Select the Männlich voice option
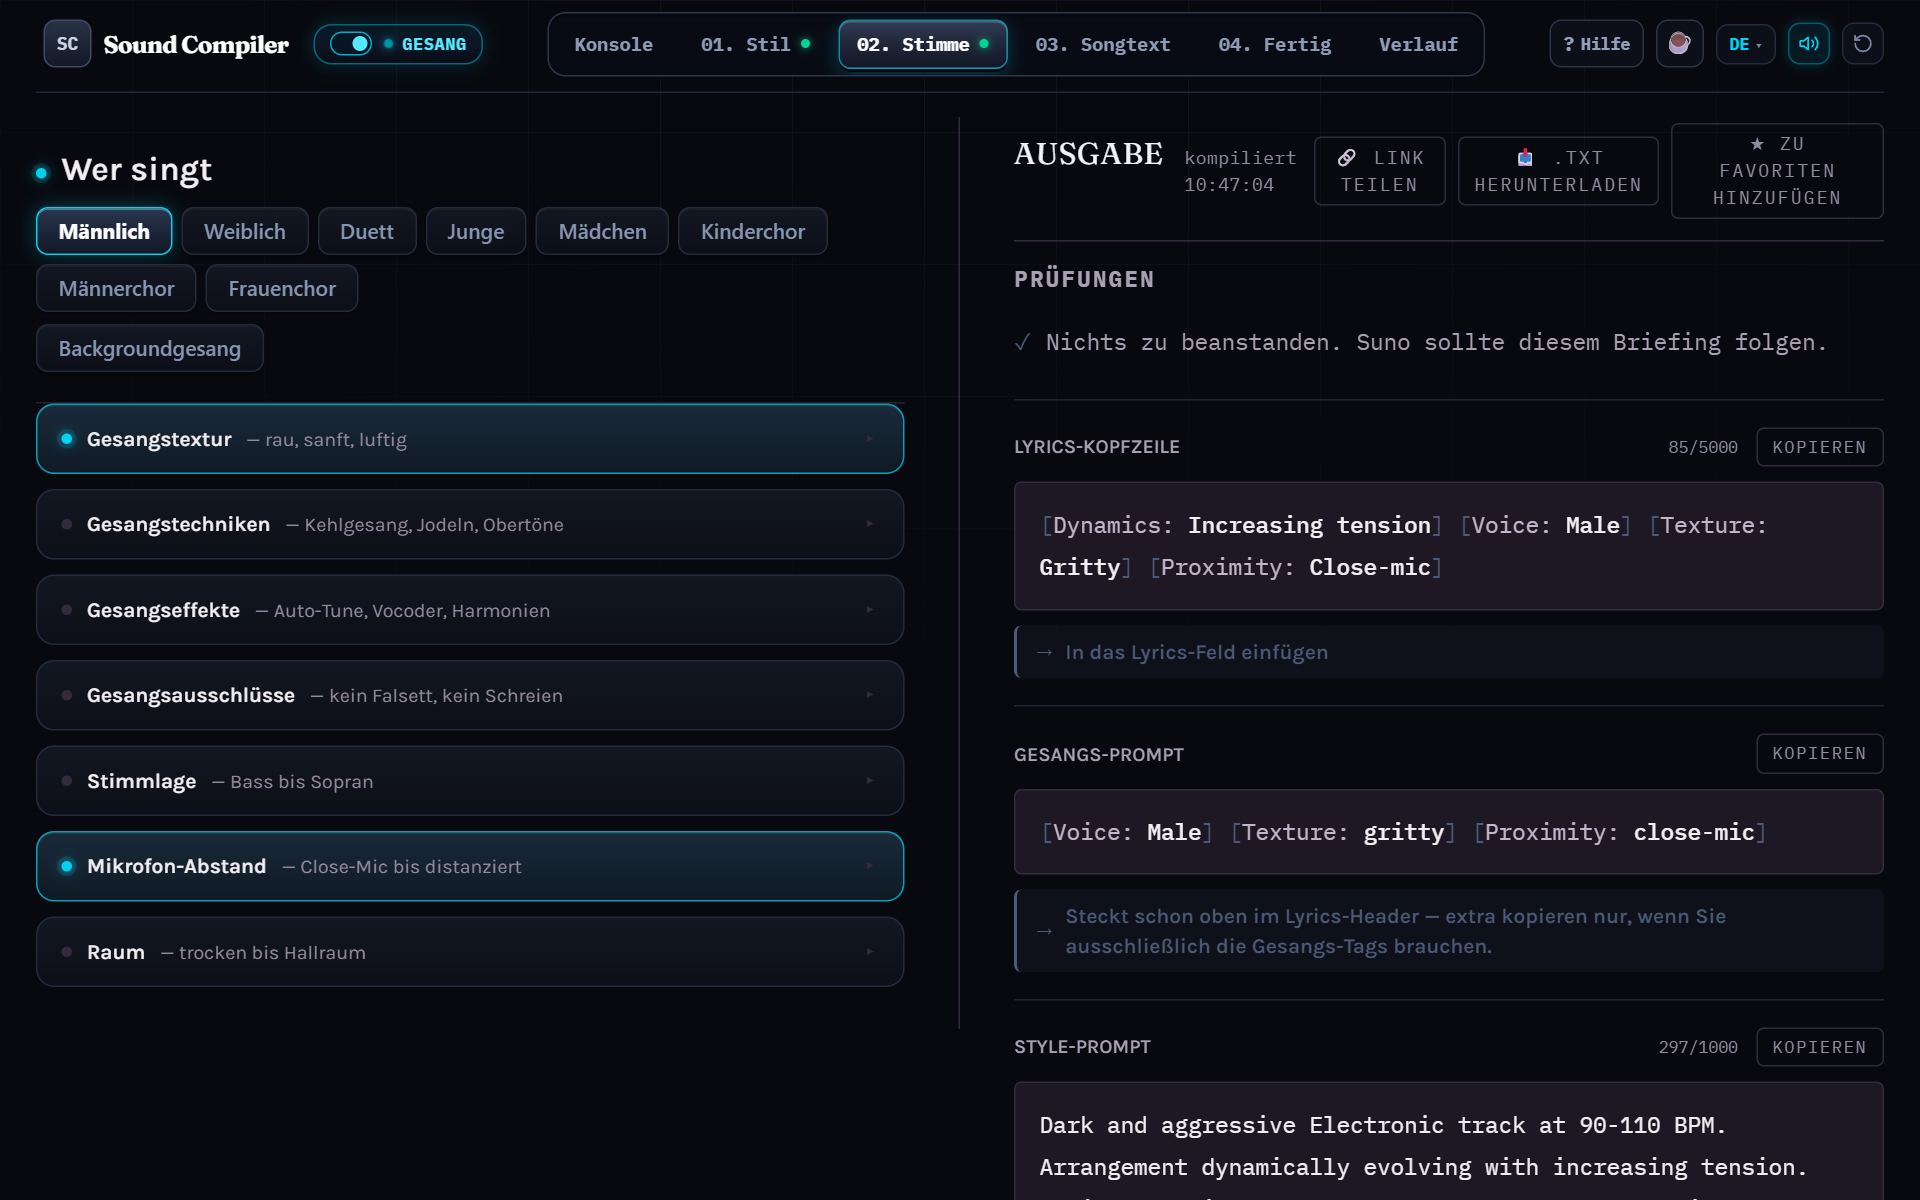The width and height of the screenshot is (1920, 1200). click(x=104, y=231)
